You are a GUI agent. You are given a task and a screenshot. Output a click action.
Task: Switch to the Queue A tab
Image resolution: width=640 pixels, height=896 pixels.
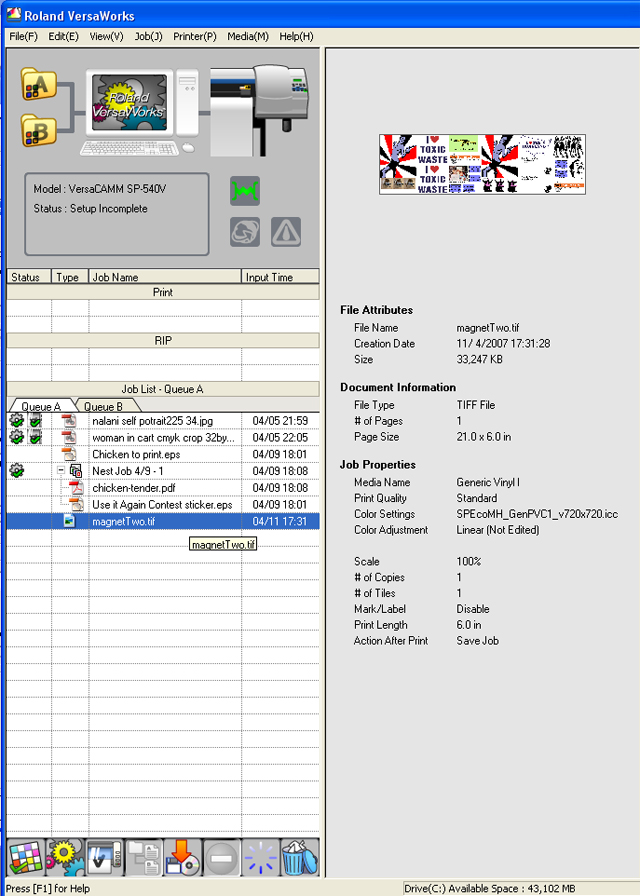click(x=41, y=406)
